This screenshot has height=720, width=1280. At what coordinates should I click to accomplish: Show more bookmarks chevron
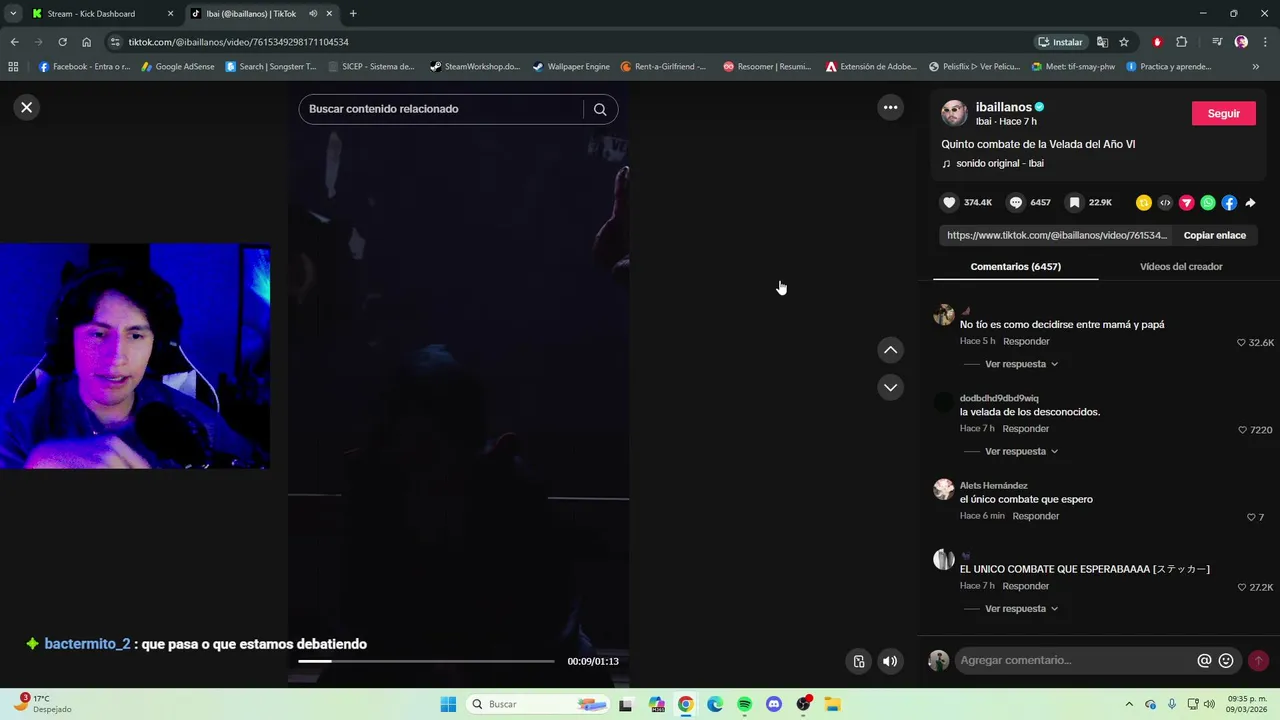(1256, 67)
